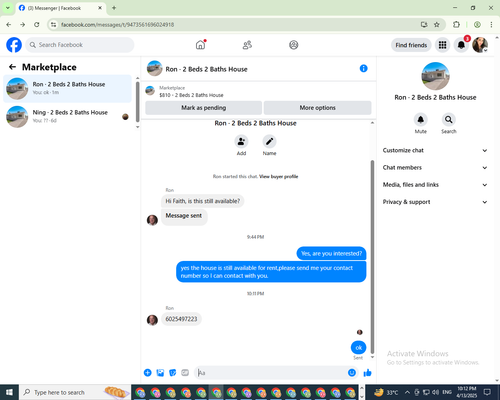Click Mark as pending button

pyautogui.click(x=203, y=108)
